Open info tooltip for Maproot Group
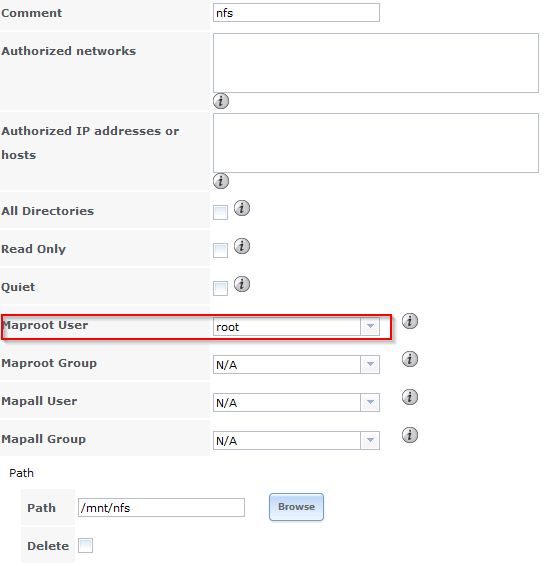This screenshot has width=557, height=566. click(x=410, y=359)
